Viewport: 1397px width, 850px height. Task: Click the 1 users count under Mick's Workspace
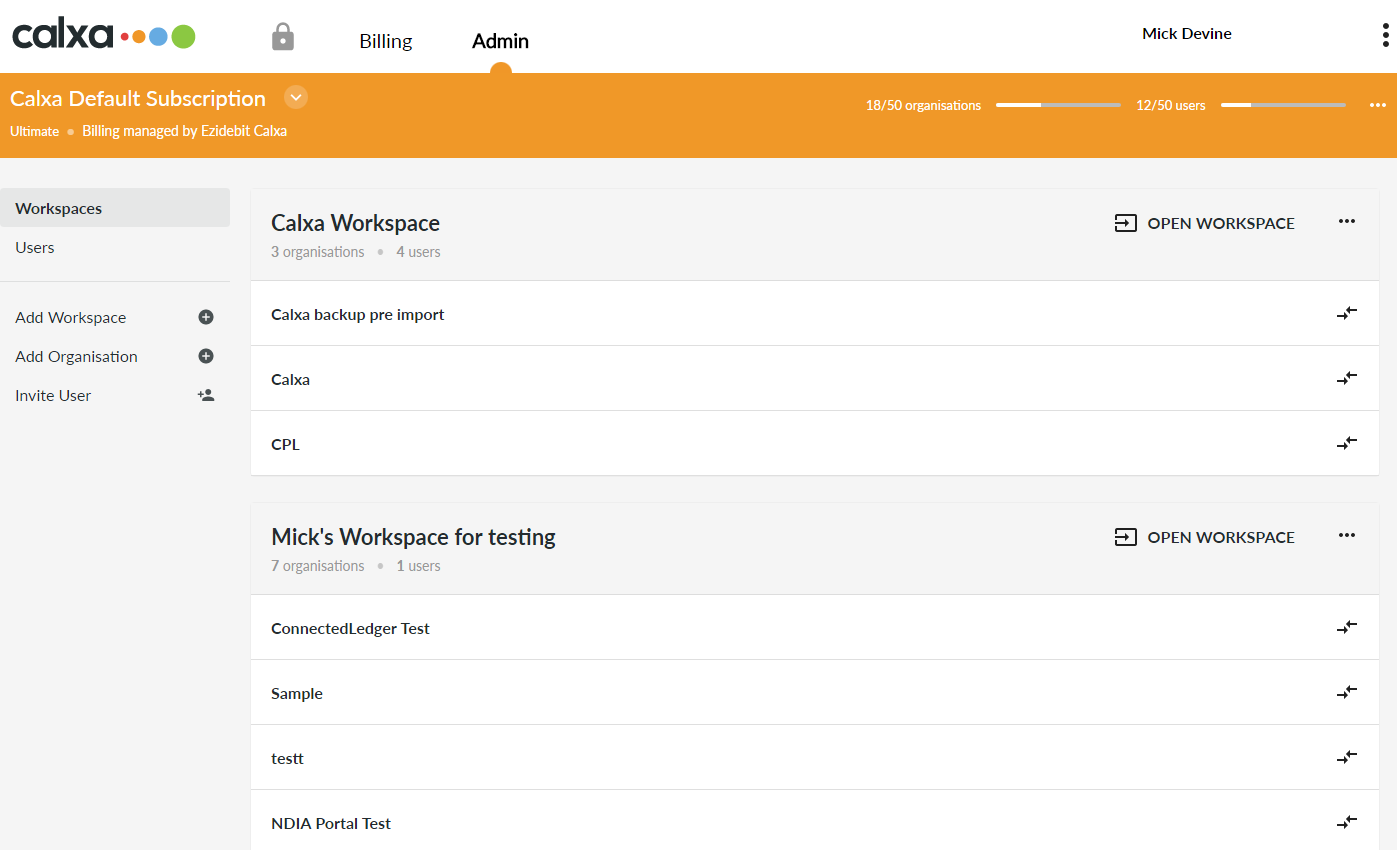click(418, 566)
